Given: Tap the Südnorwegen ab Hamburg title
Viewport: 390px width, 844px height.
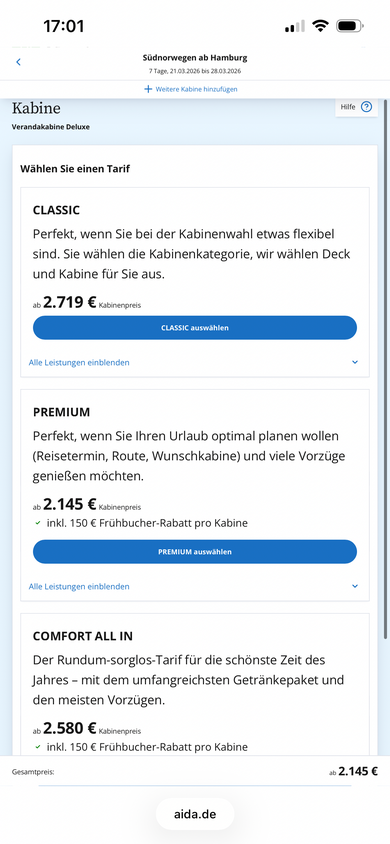Looking at the screenshot, I should click(195, 58).
